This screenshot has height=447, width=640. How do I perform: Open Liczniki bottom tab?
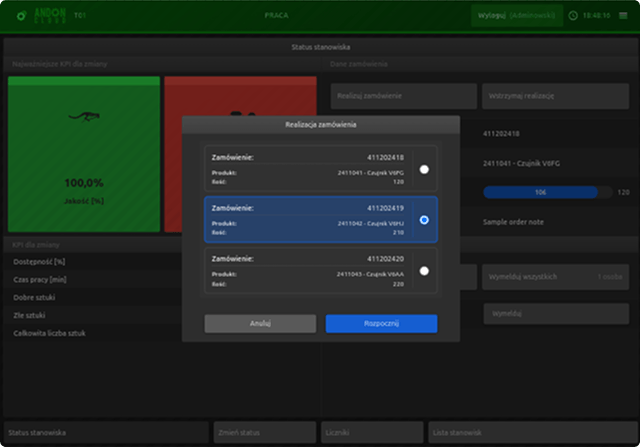(x=372, y=432)
